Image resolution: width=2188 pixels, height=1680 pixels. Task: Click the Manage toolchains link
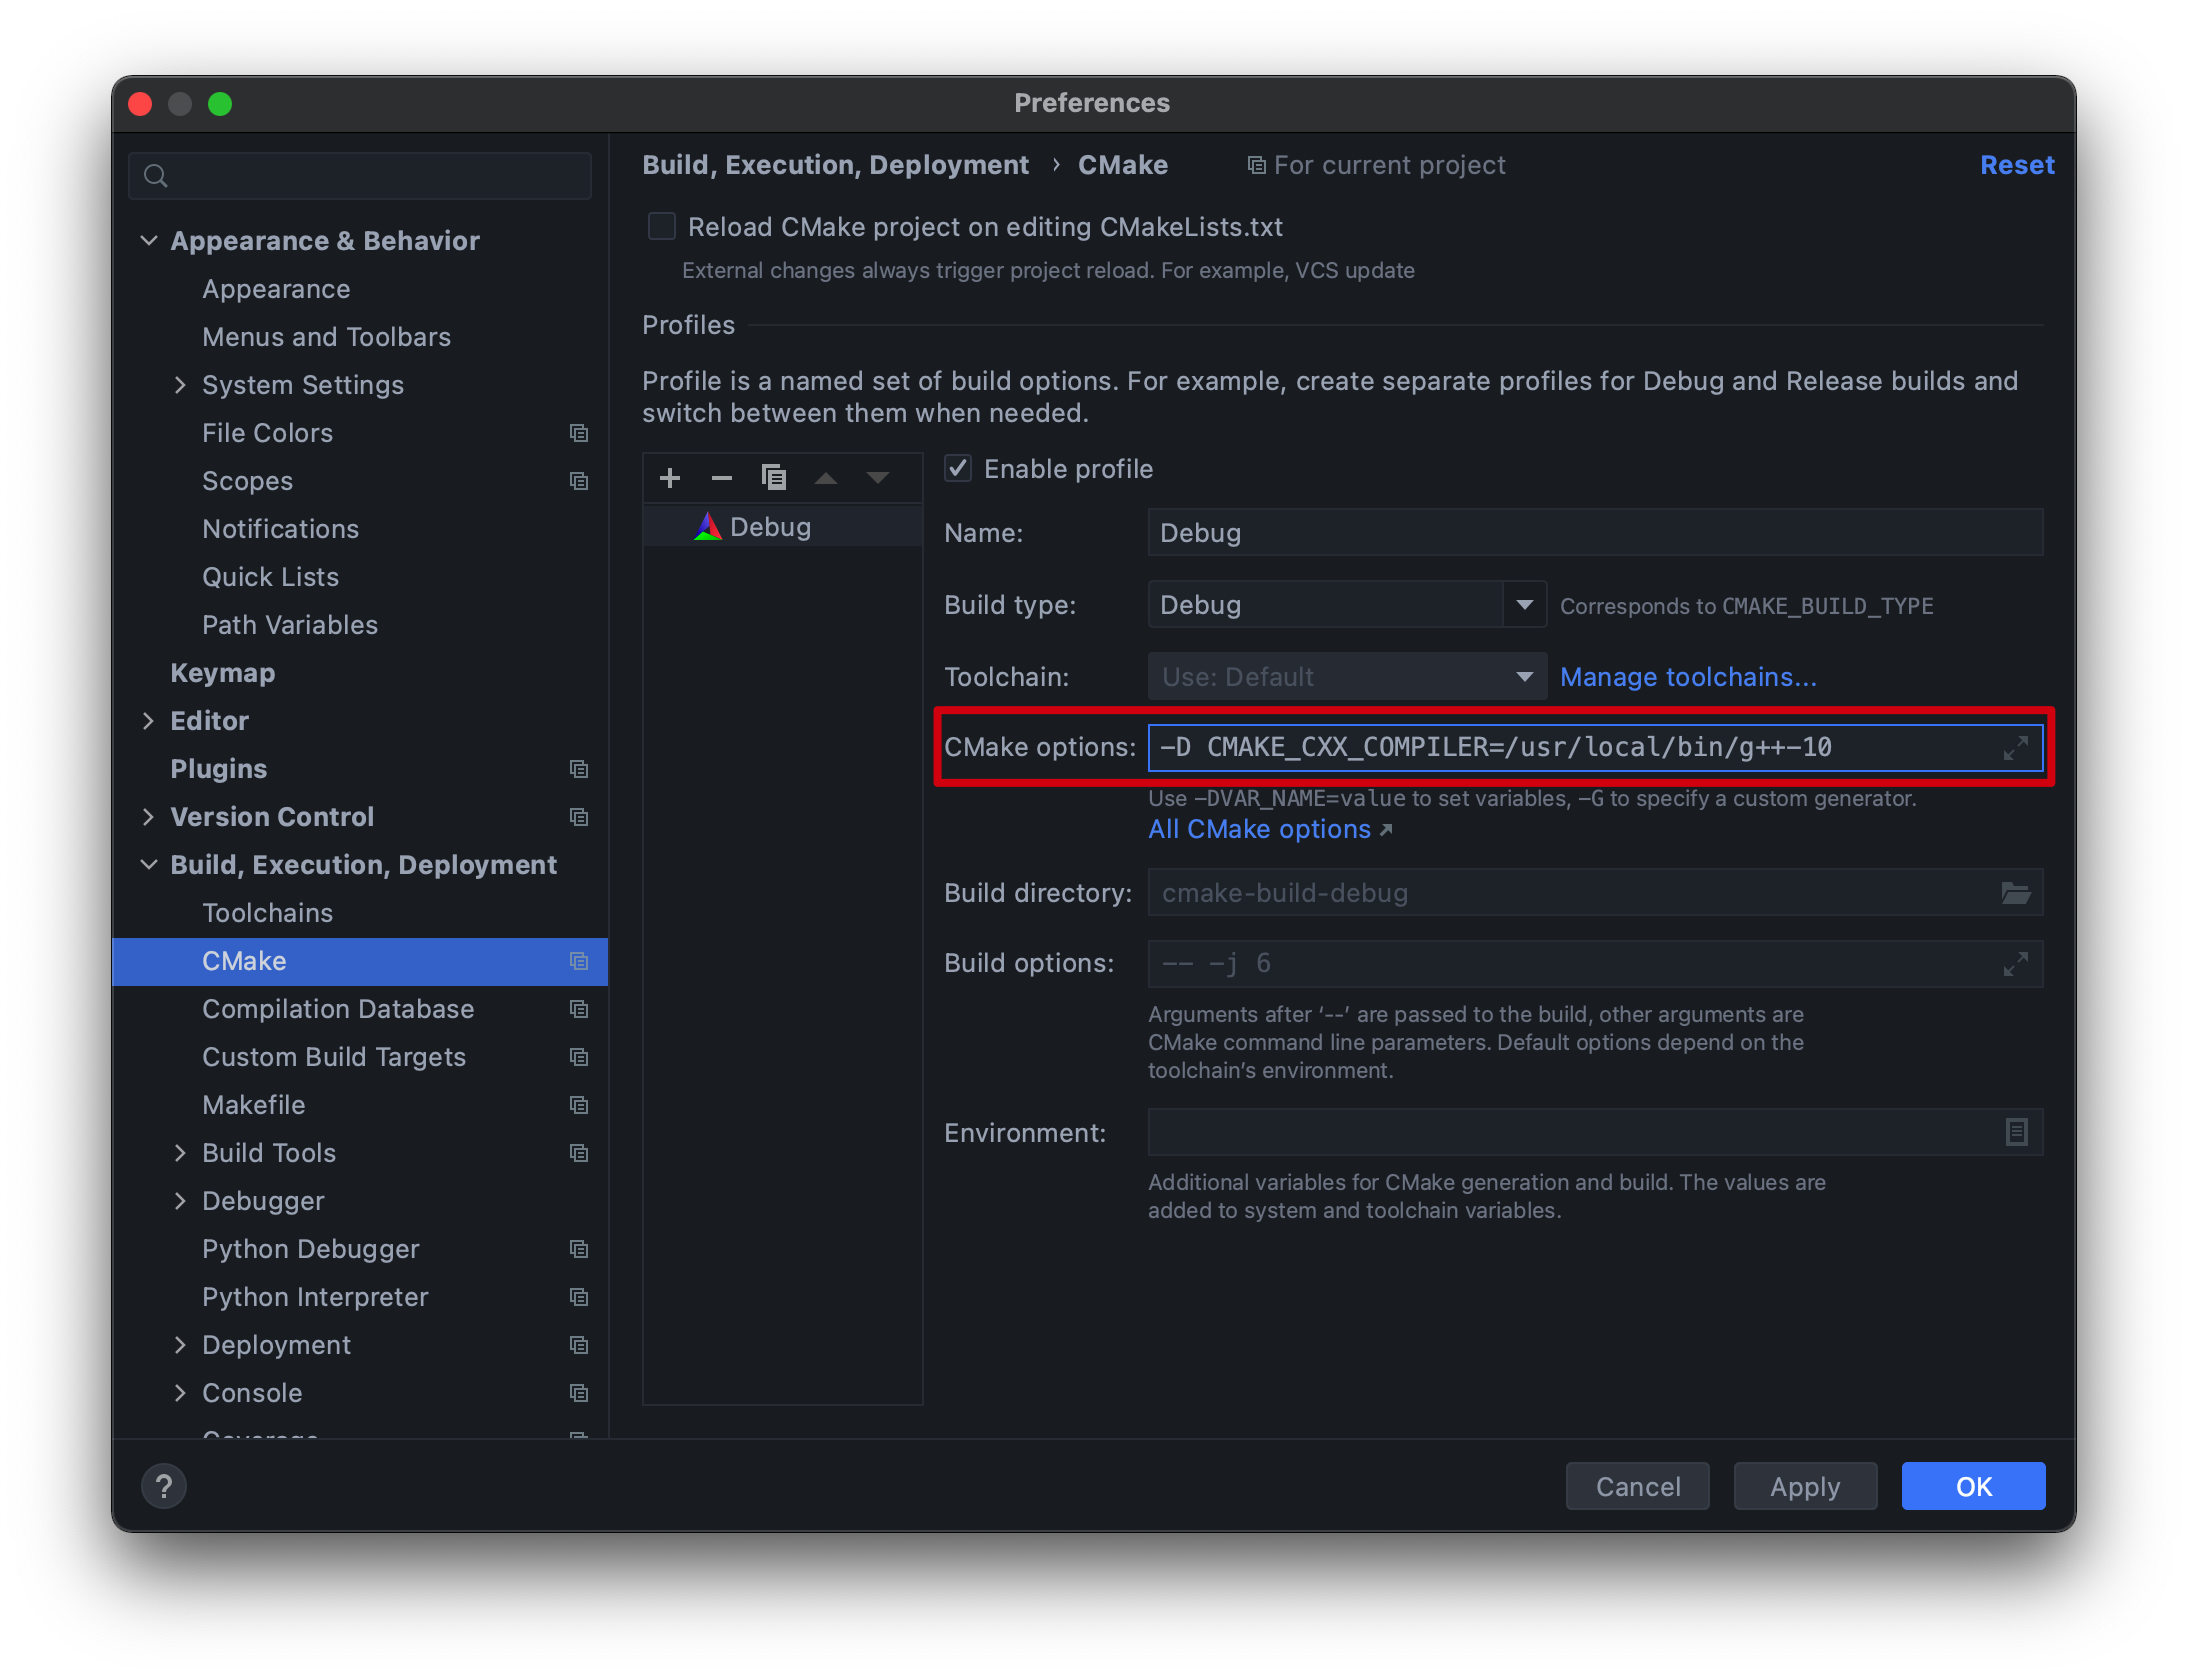(x=1685, y=676)
